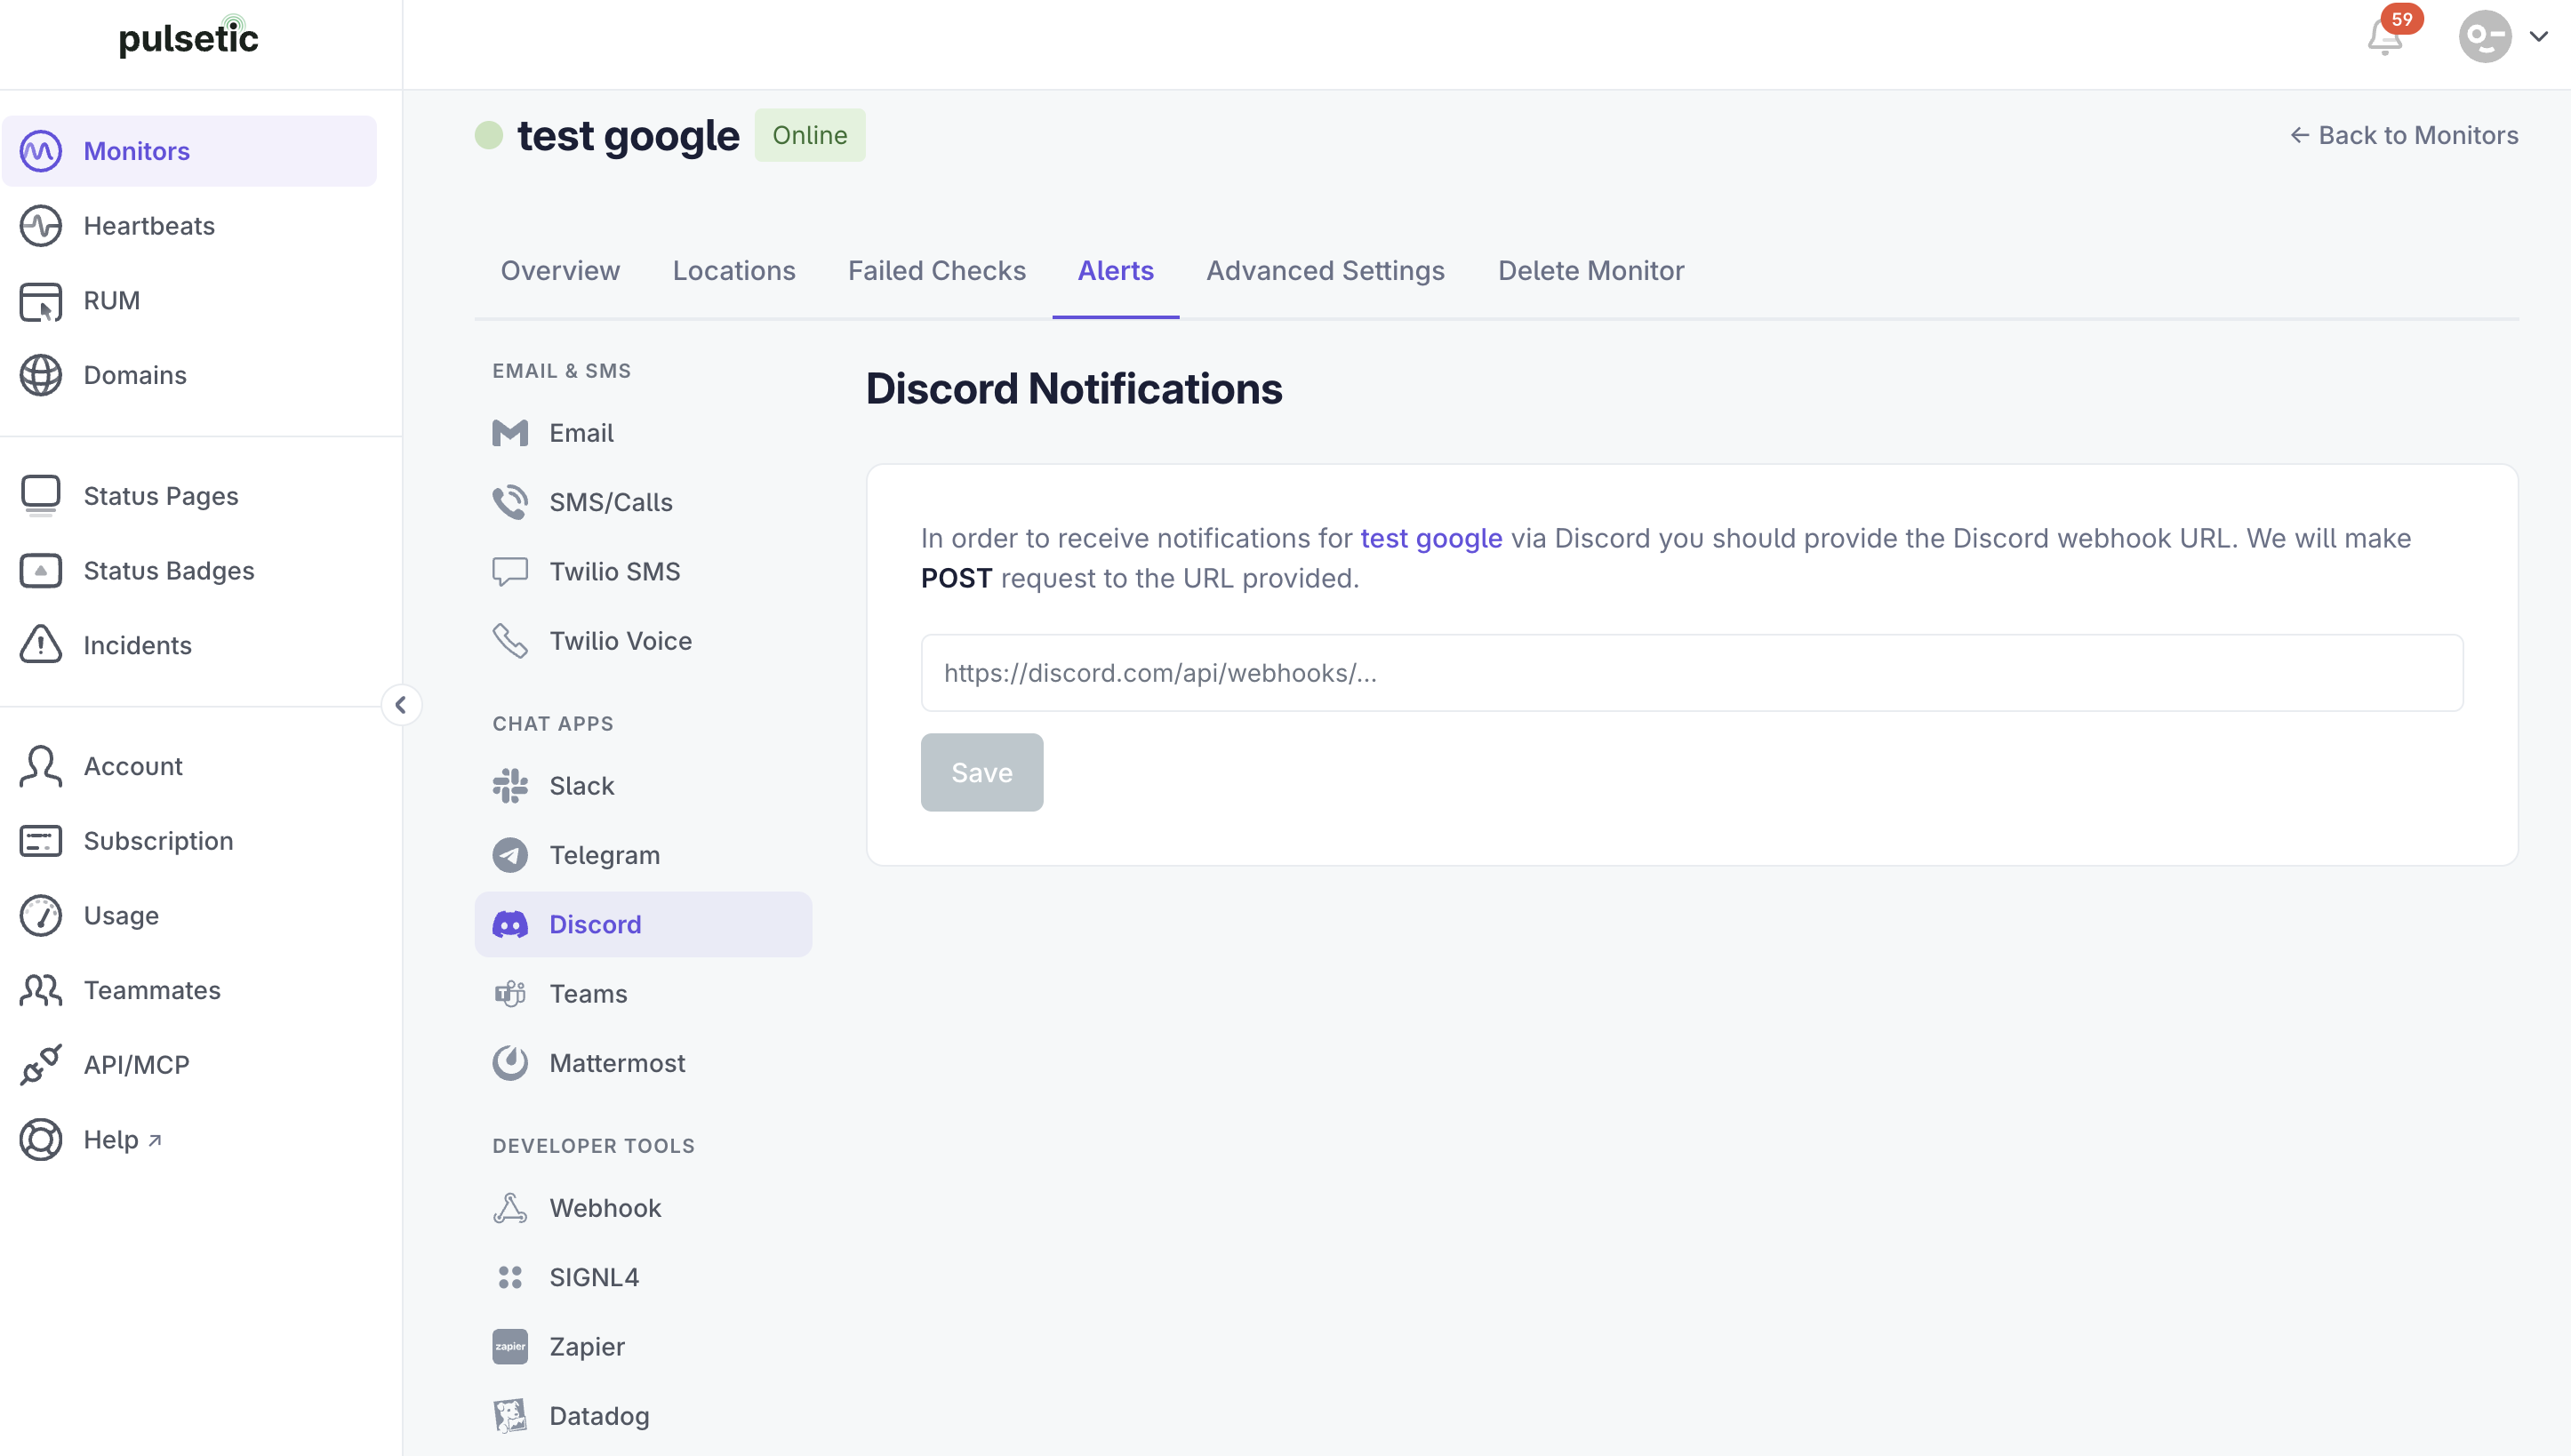Open the Teammates people icon
Screen dimensions: 2571x1456
[41, 990]
